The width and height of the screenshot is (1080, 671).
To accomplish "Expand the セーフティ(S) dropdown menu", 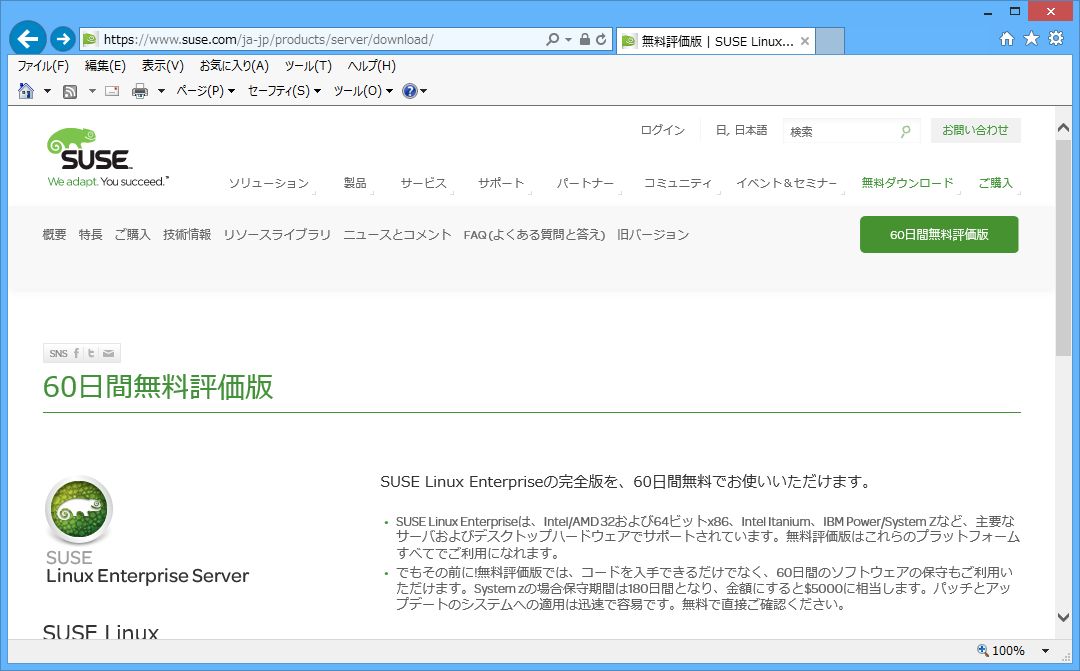I will [284, 91].
